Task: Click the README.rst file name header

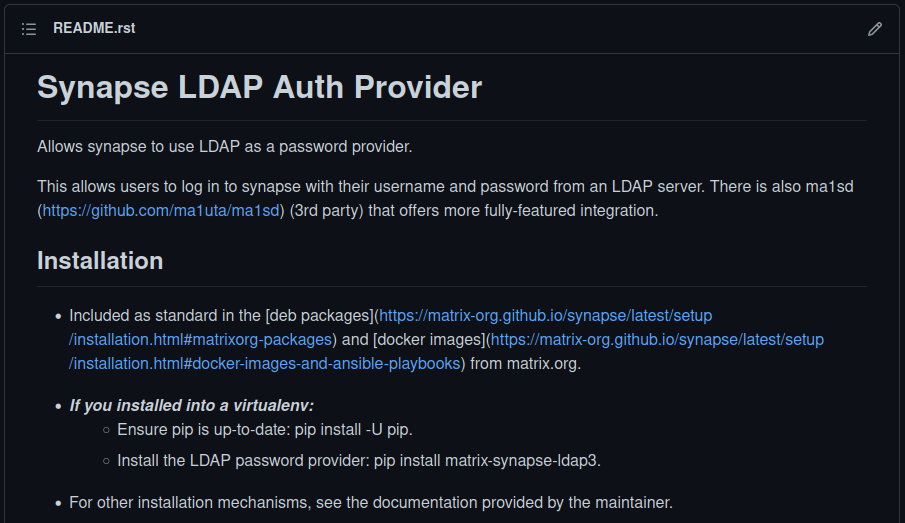Action: click(x=94, y=28)
